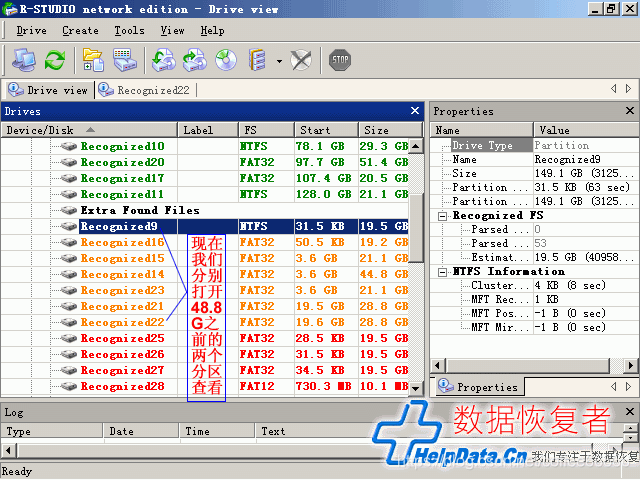Open the View menu
640x480 pixels.
coord(172,31)
